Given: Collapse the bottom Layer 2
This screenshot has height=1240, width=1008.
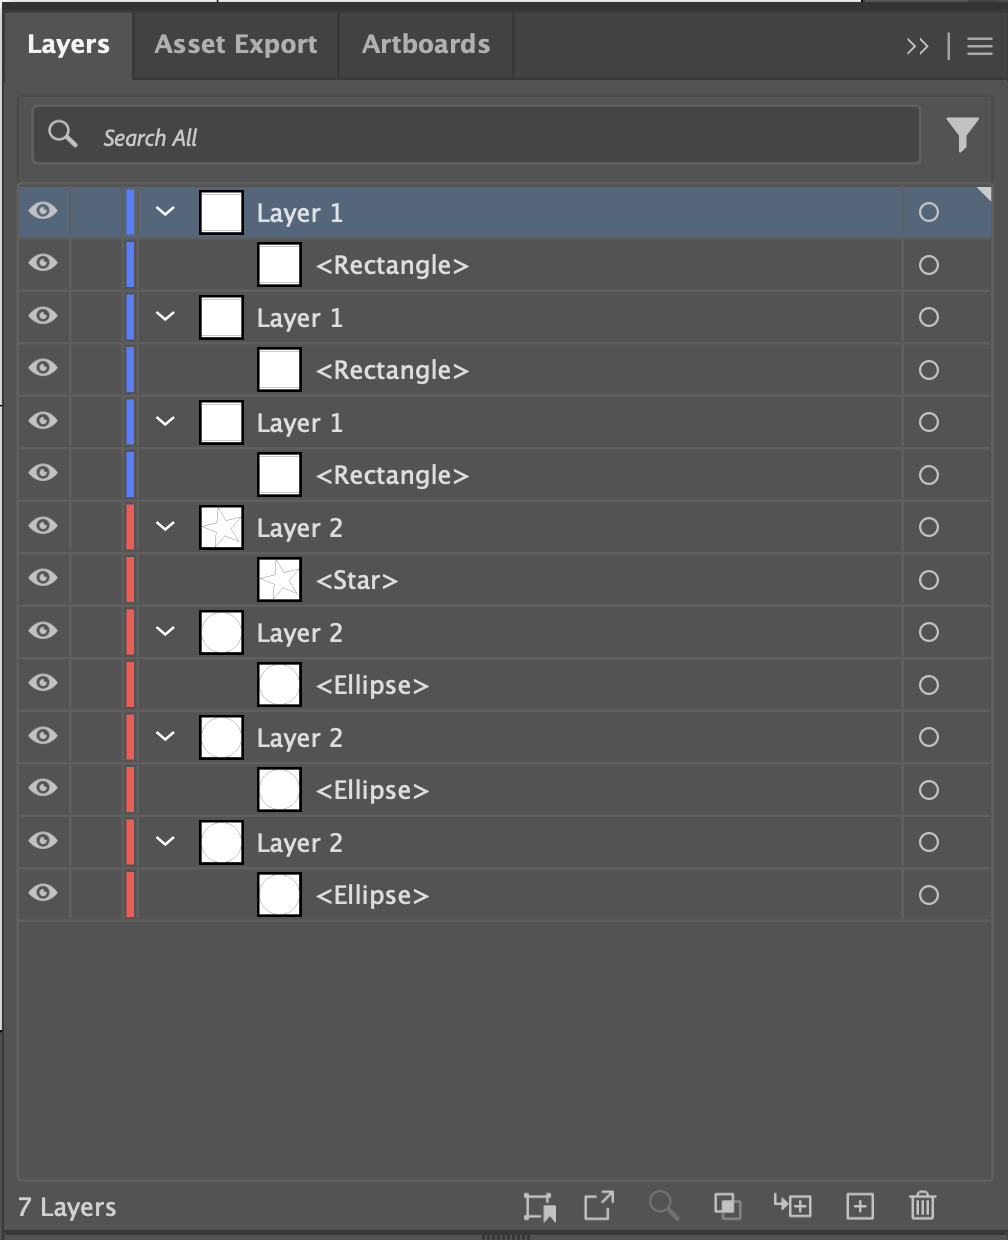Looking at the screenshot, I should [165, 841].
